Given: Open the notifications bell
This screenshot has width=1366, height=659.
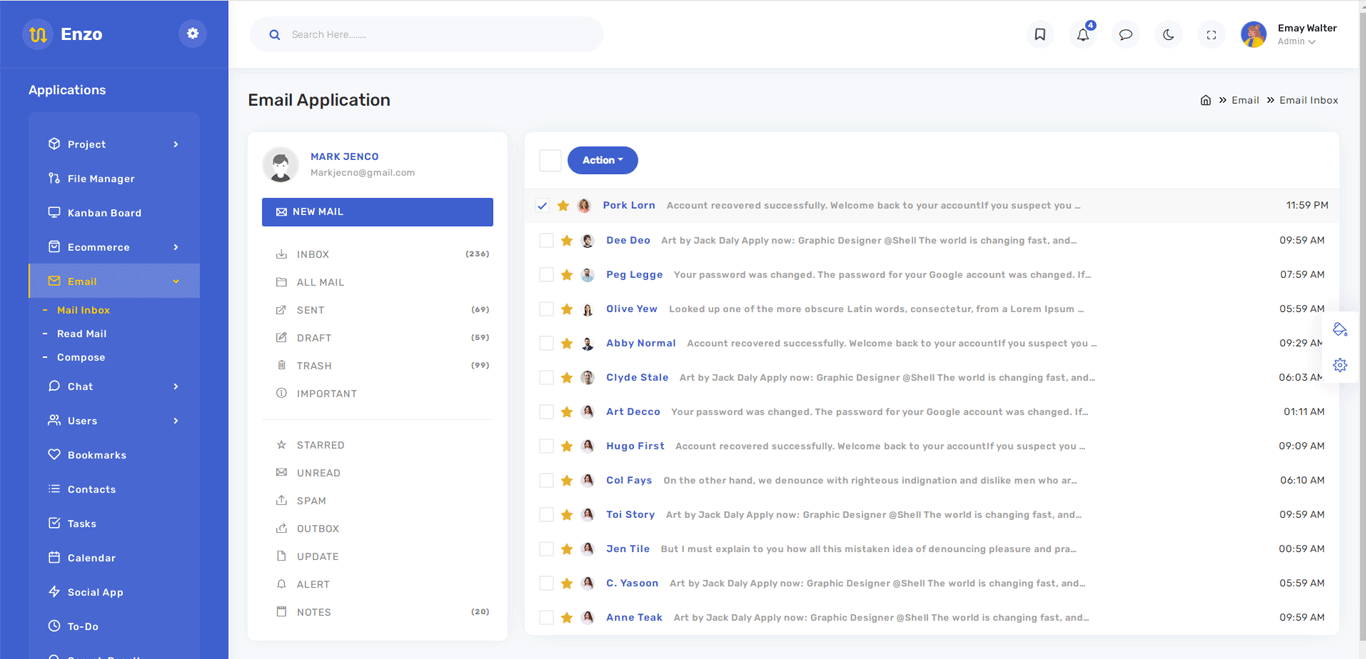Looking at the screenshot, I should click(x=1083, y=35).
